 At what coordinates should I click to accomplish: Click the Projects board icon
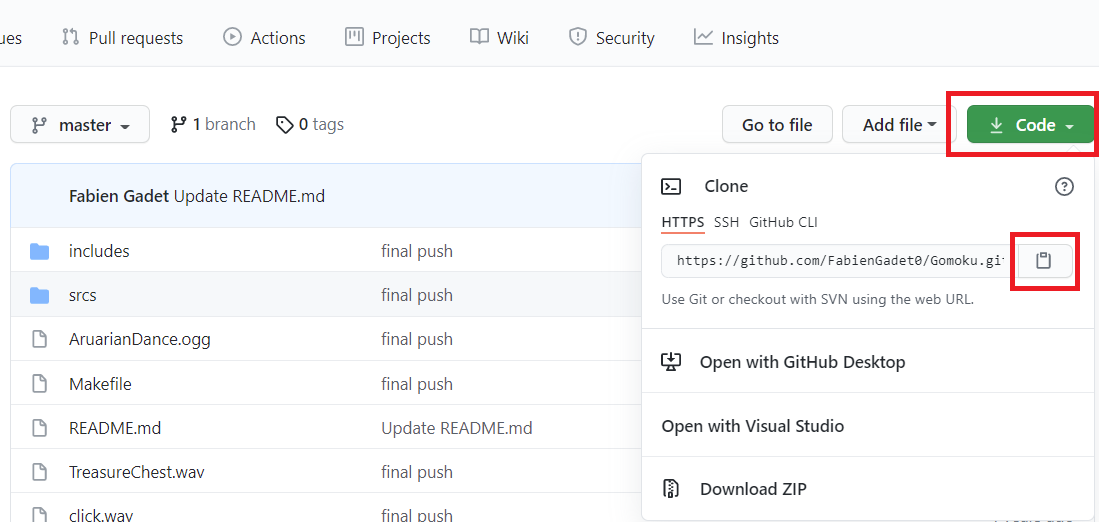(355, 37)
